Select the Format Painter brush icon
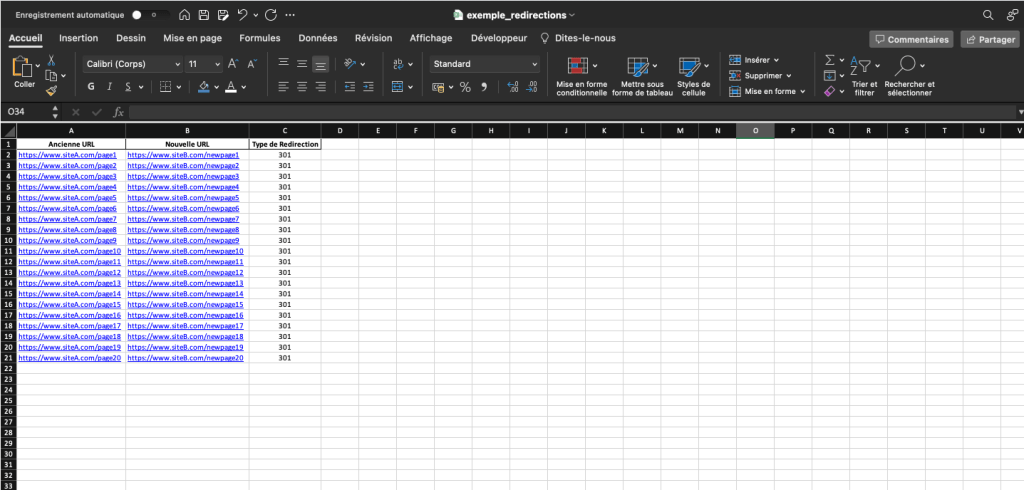The height and width of the screenshot is (490, 1024). pyautogui.click(x=52, y=91)
